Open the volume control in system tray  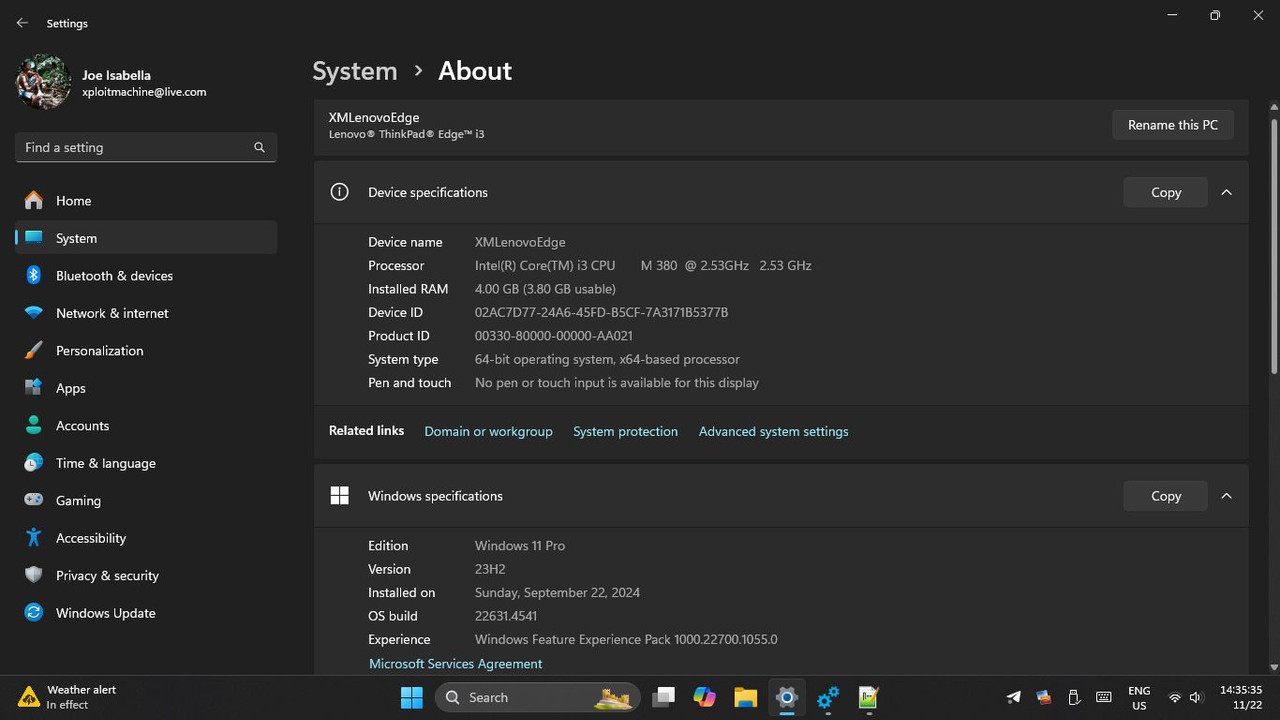click(x=1196, y=697)
